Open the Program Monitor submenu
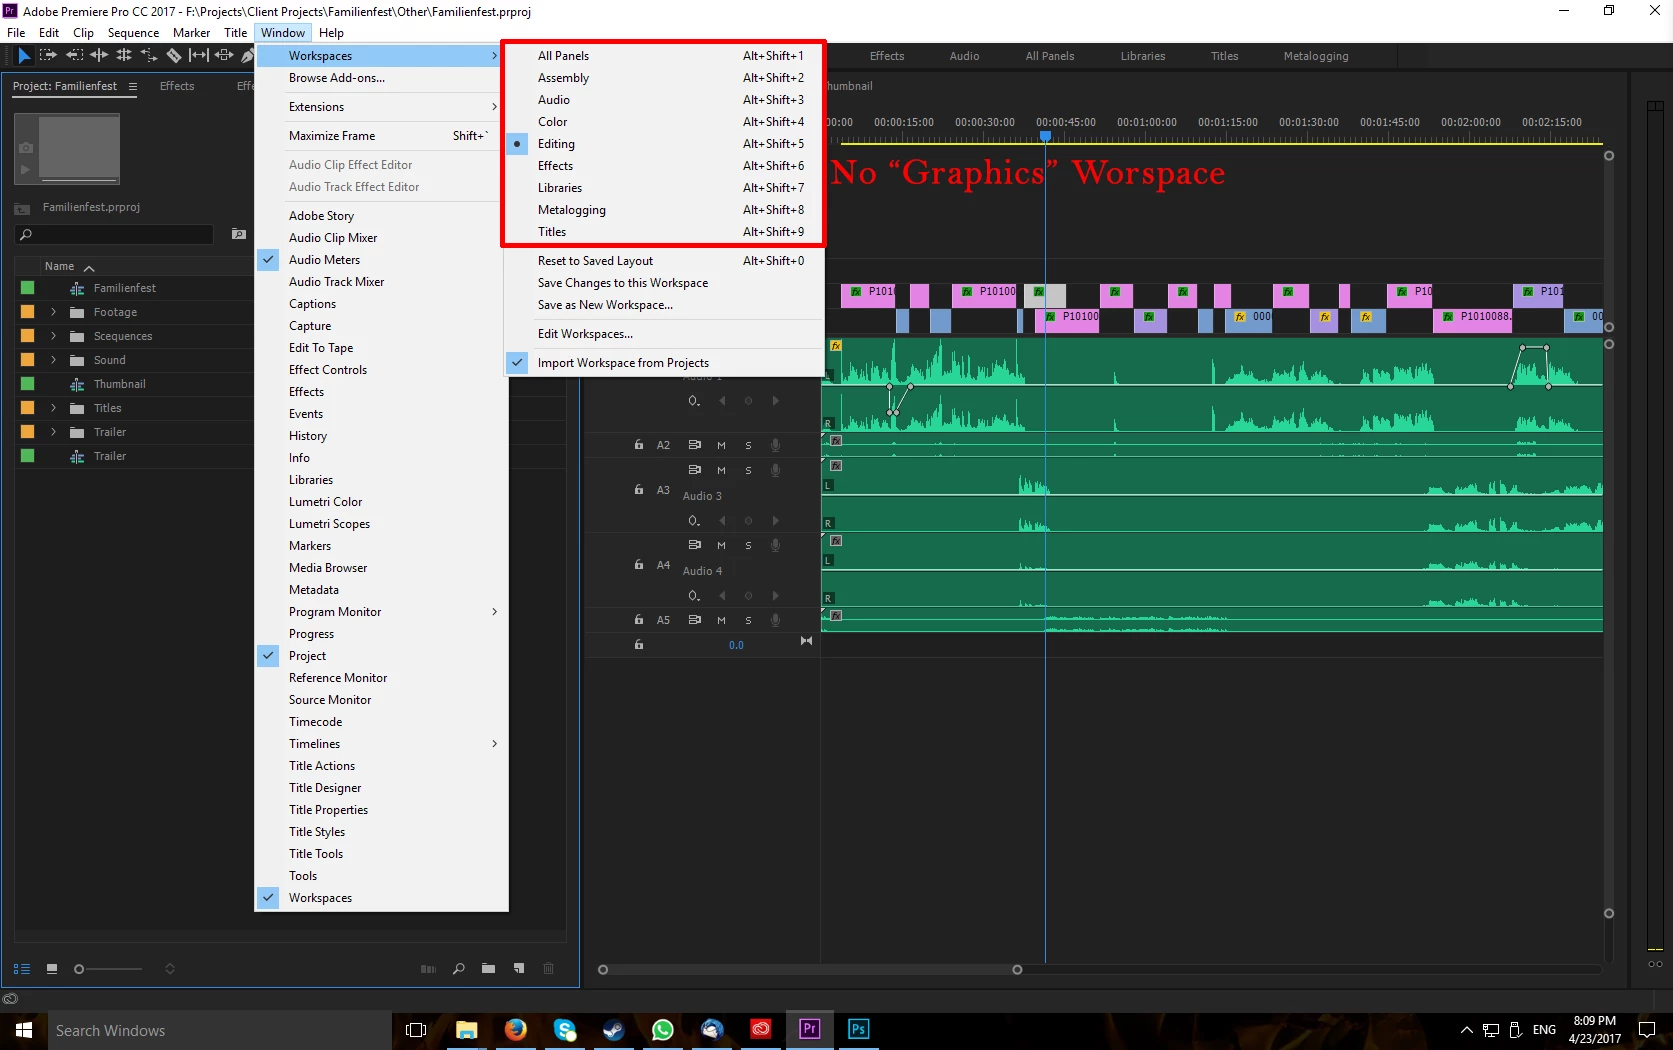 pos(382,612)
